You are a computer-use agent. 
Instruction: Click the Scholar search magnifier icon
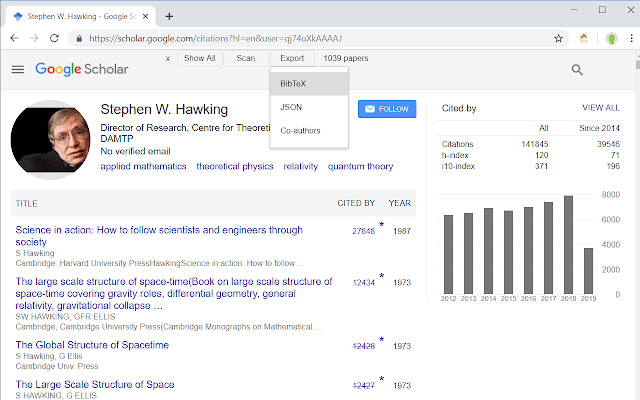pyautogui.click(x=577, y=69)
